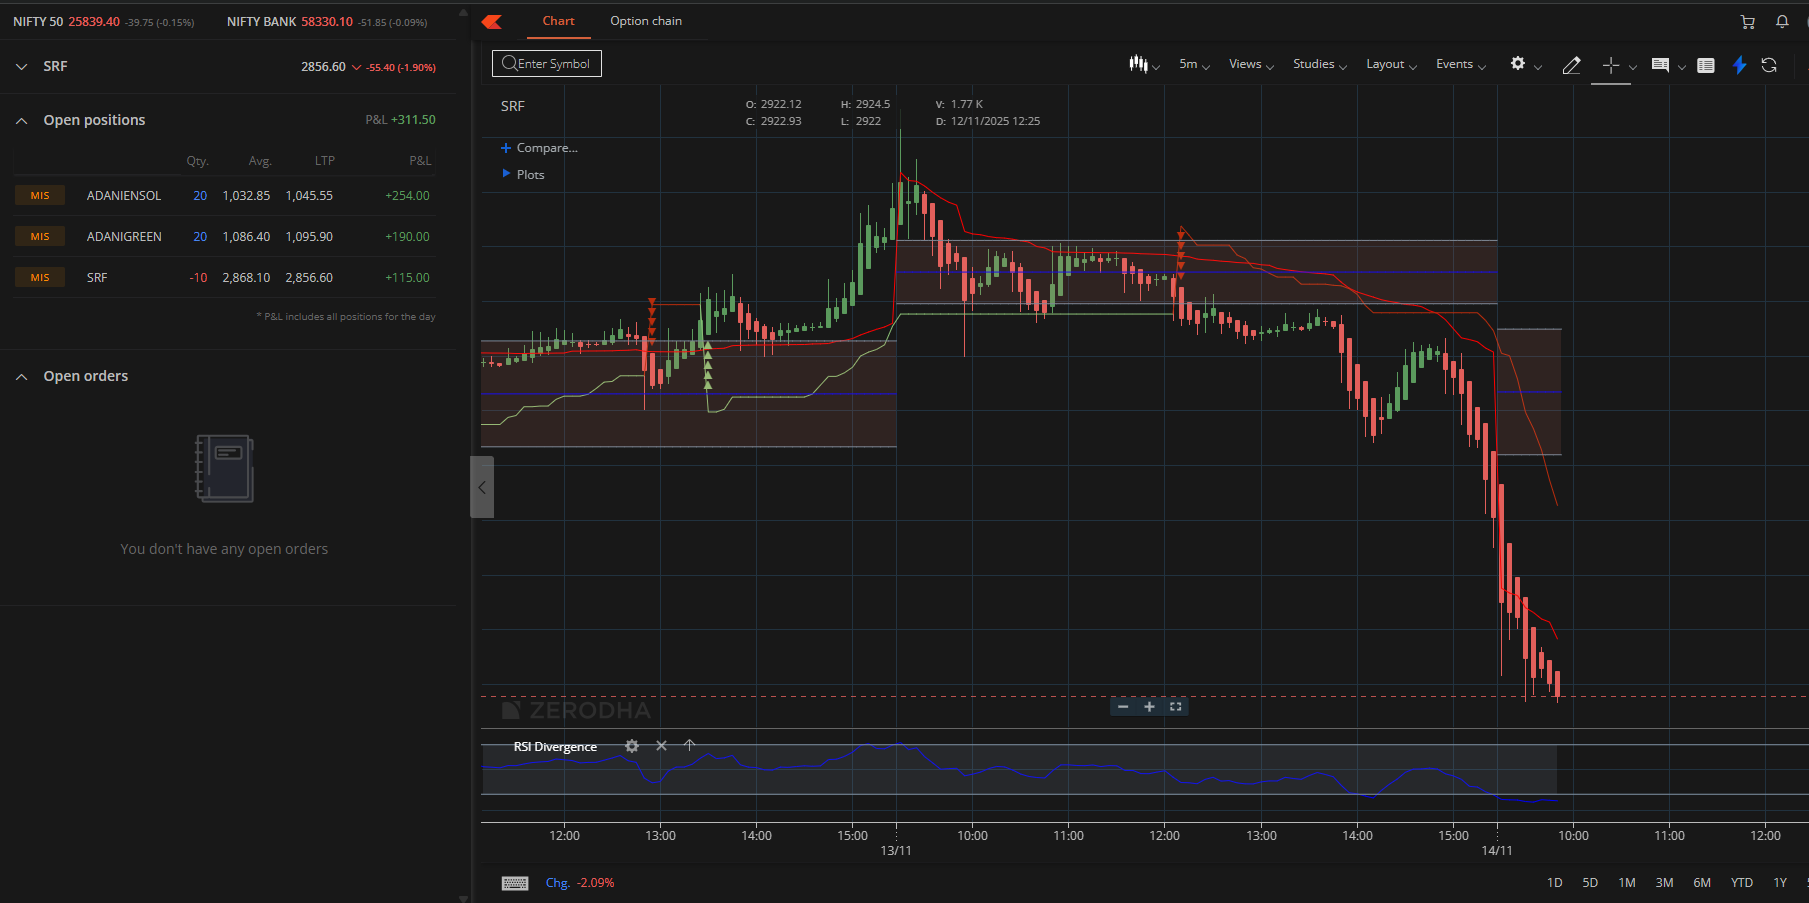Open the notifications bell
Viewport: 1809px width, 903px height.
pos(1782,22)
